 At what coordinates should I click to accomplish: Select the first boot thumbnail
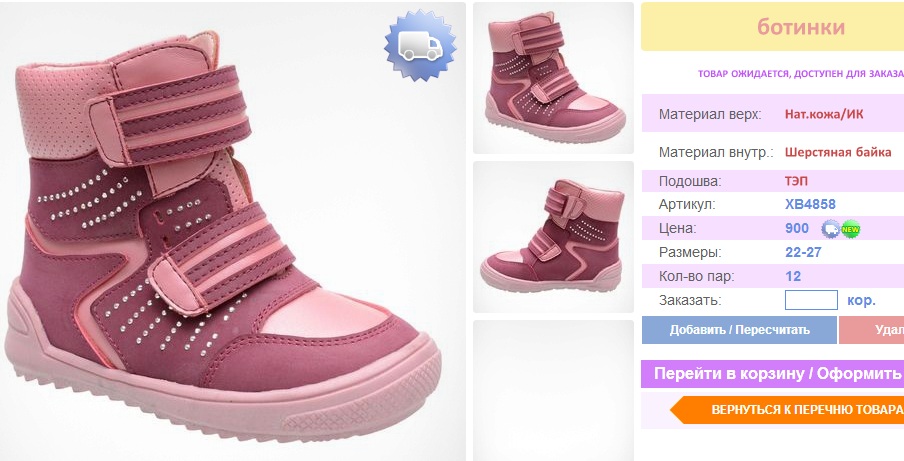(x=553, y=78)
